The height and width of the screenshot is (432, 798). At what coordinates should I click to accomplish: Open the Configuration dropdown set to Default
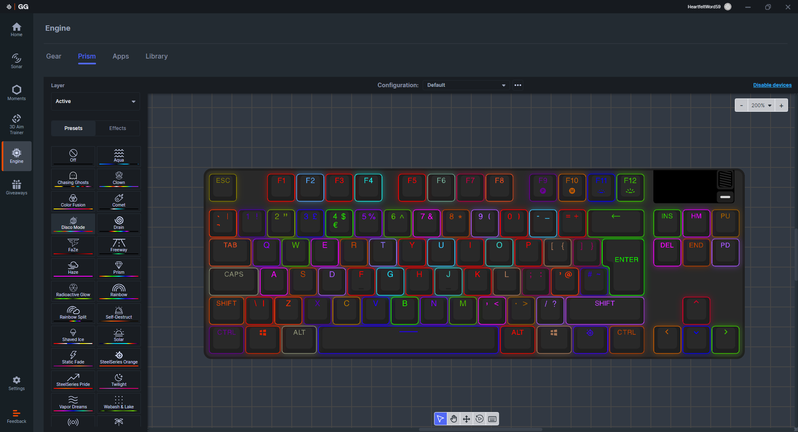click(466, 85)
